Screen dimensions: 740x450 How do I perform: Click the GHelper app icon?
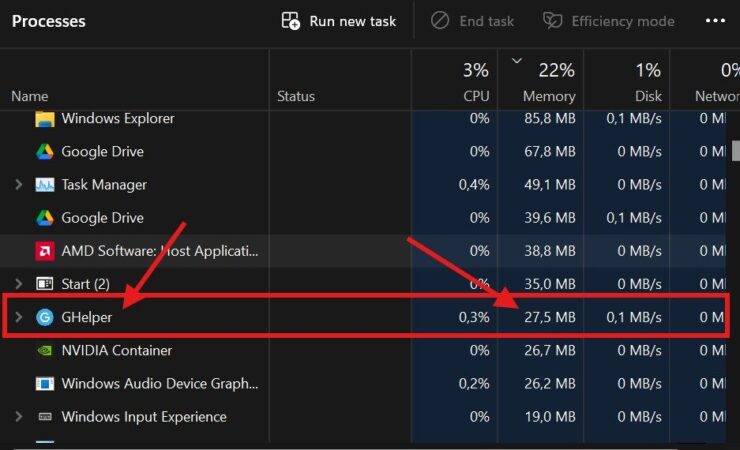click(45, 317)
